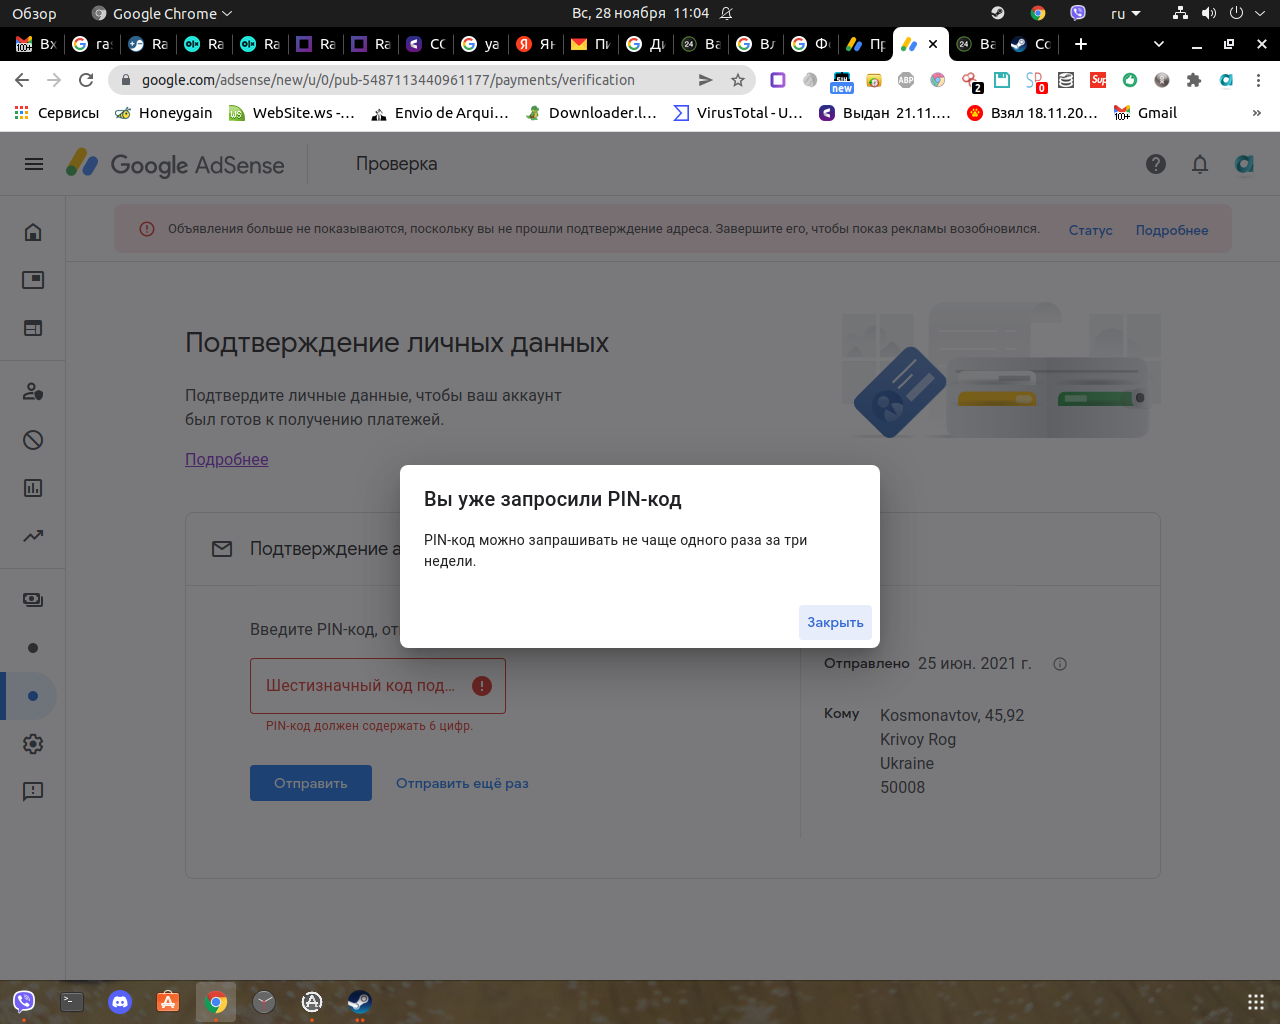Switch to the ya Google tab
This screenshot has width=1280, height=1024.
481,44
